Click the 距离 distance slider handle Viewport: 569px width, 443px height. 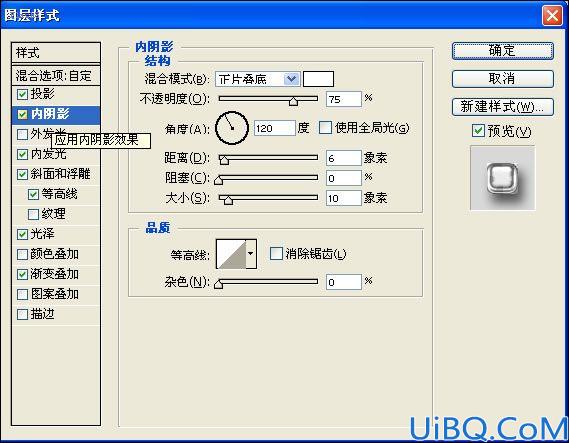(x=224, y=160)
